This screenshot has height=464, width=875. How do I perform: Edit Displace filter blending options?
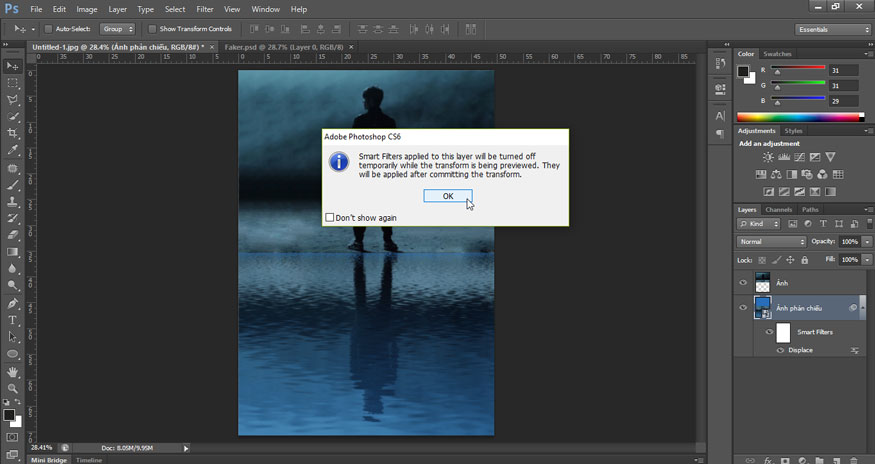pos(854,351)
